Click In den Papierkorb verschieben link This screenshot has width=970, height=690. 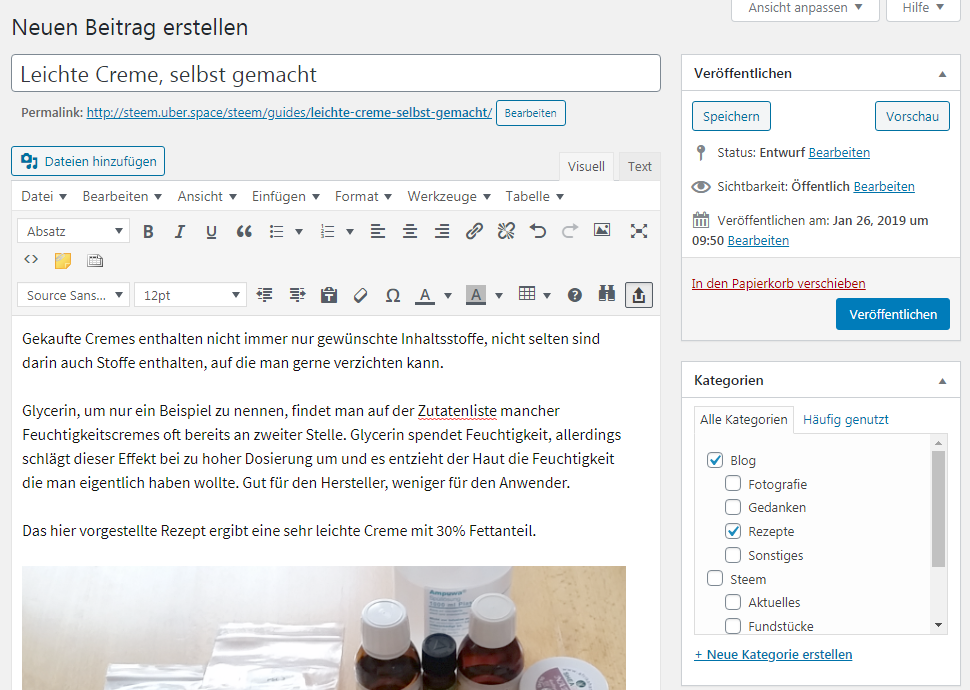click(x=778, y=284)
